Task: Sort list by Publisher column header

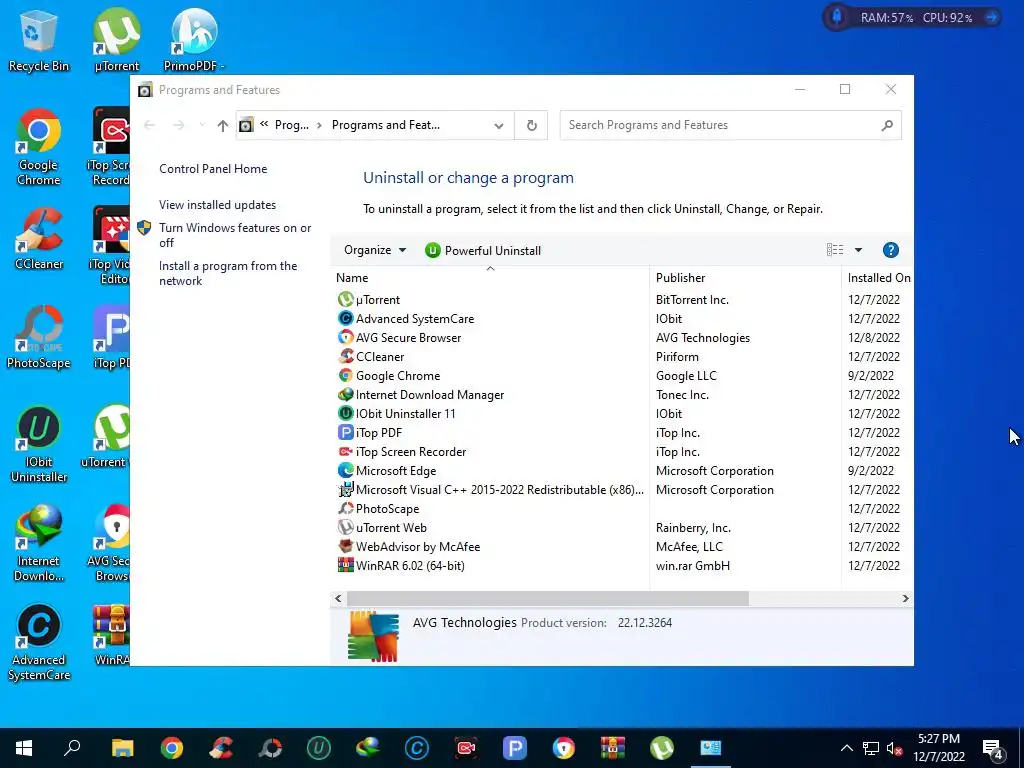Action: coord(745,278)
